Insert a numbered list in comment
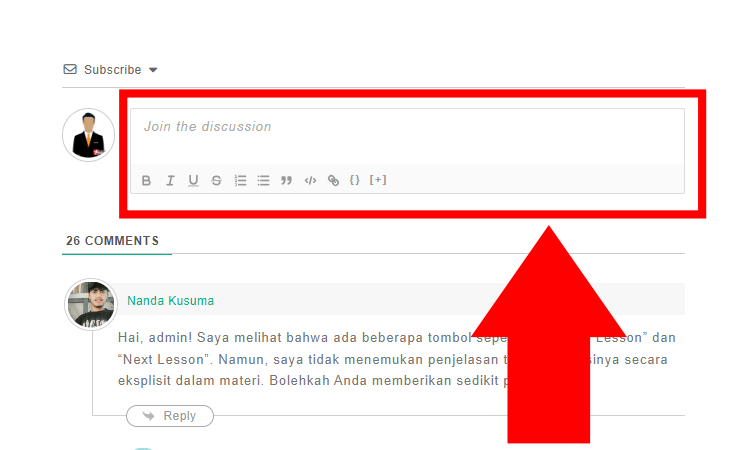The height and width of the screenshot is (450, 743). point(240,181)
